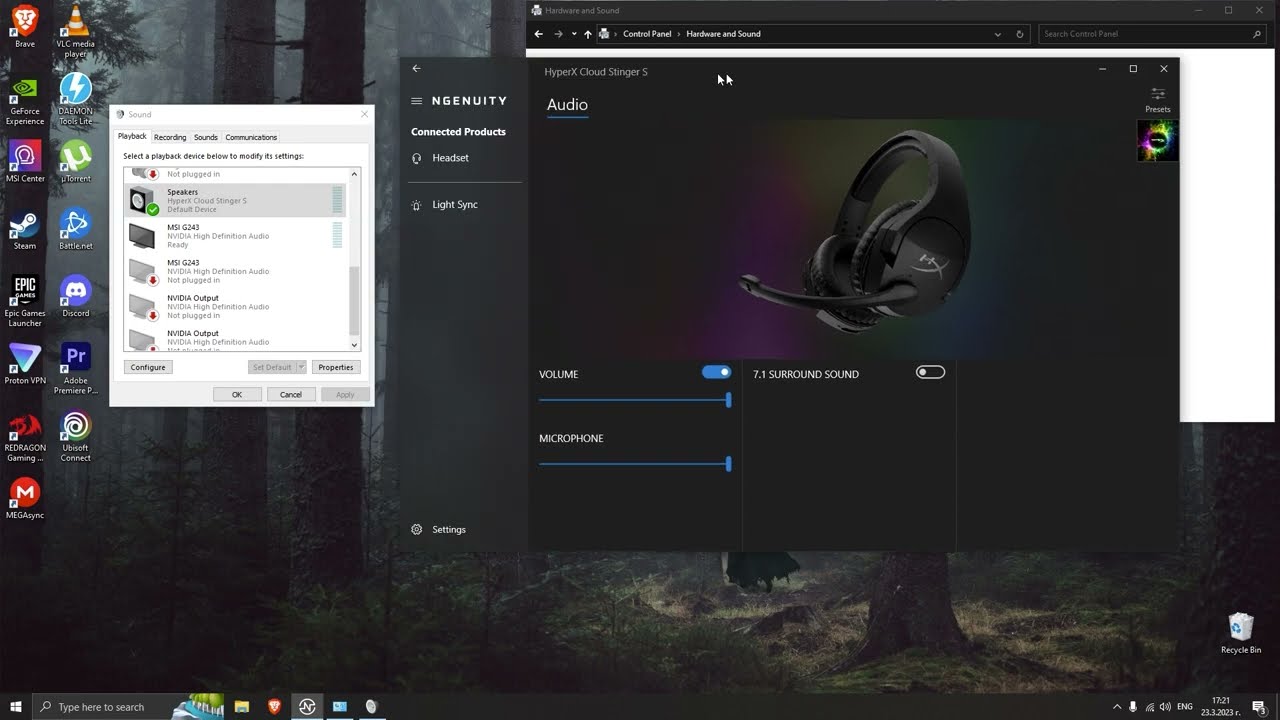Viewport: 1280px width, 720px height.
Task: Go back in Control Panel window
Action: (538, 34)
